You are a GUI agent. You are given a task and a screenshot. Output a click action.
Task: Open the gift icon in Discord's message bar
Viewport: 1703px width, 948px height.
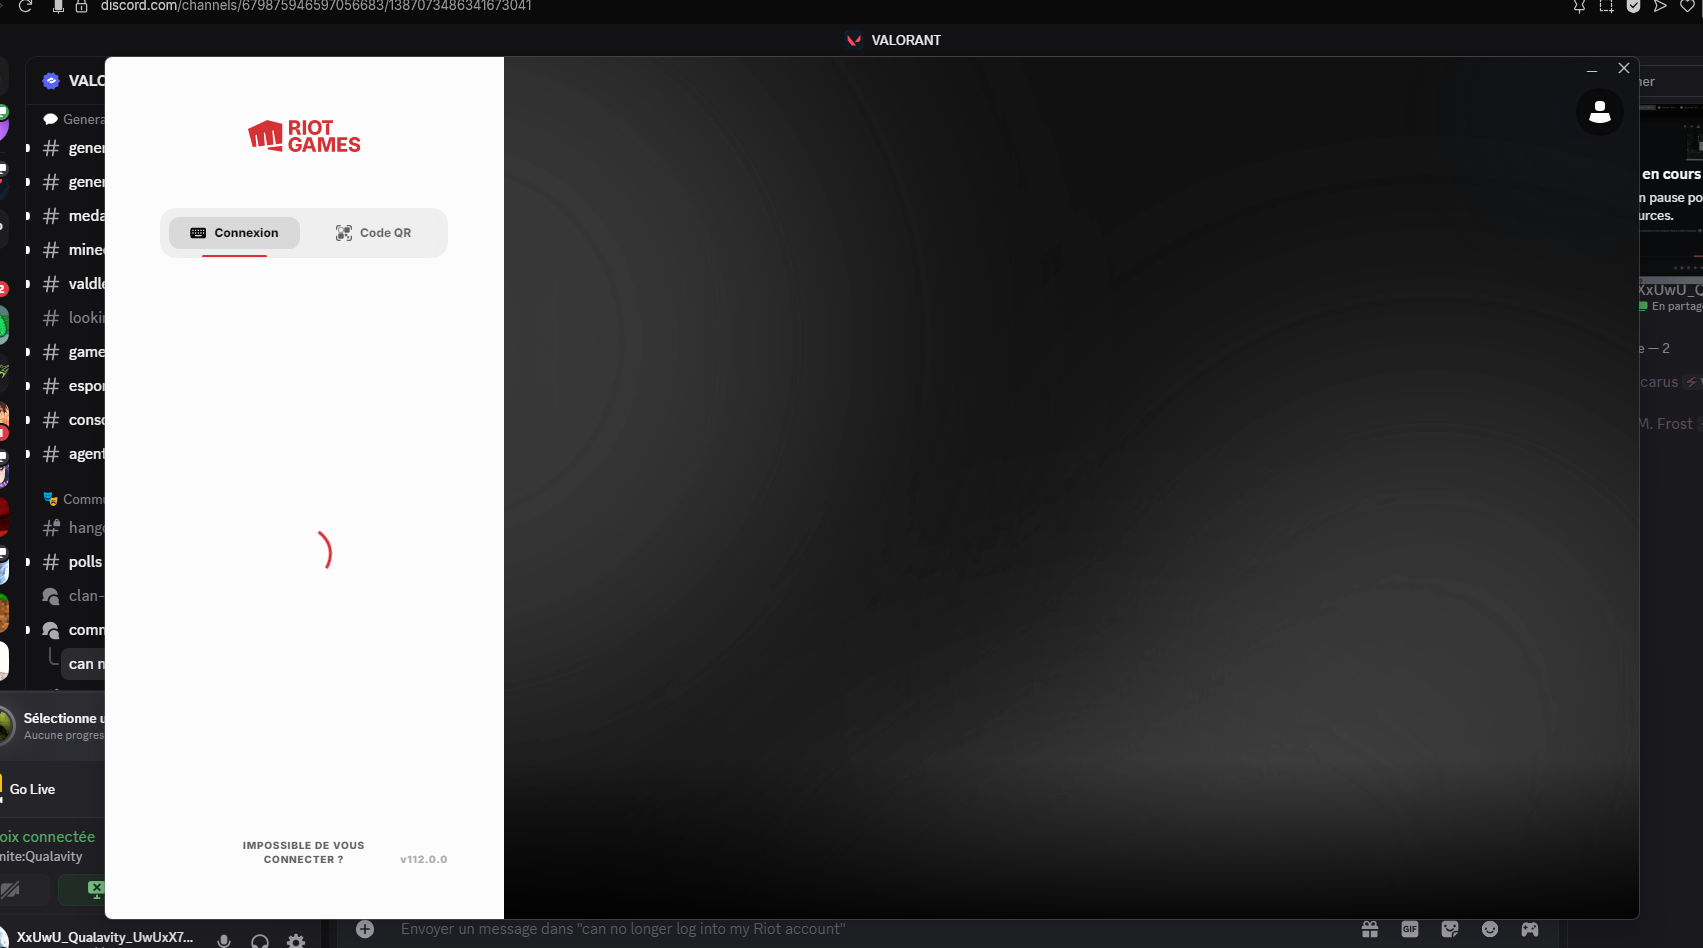pos(1370,929)
